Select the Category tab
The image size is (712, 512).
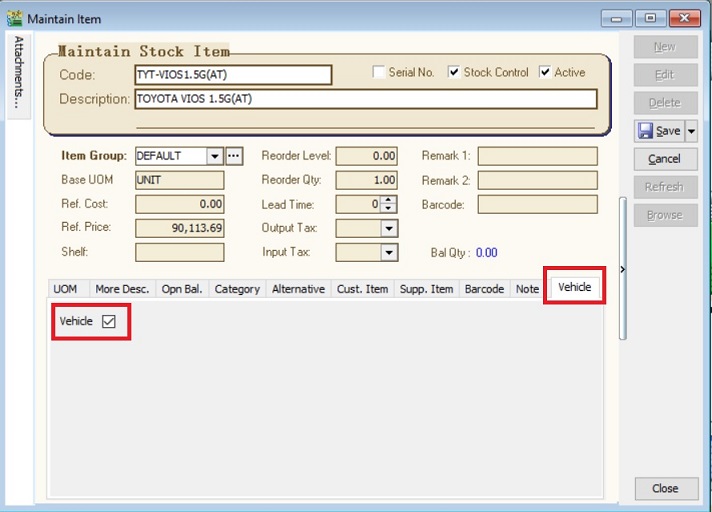click(x=237, y=289)
